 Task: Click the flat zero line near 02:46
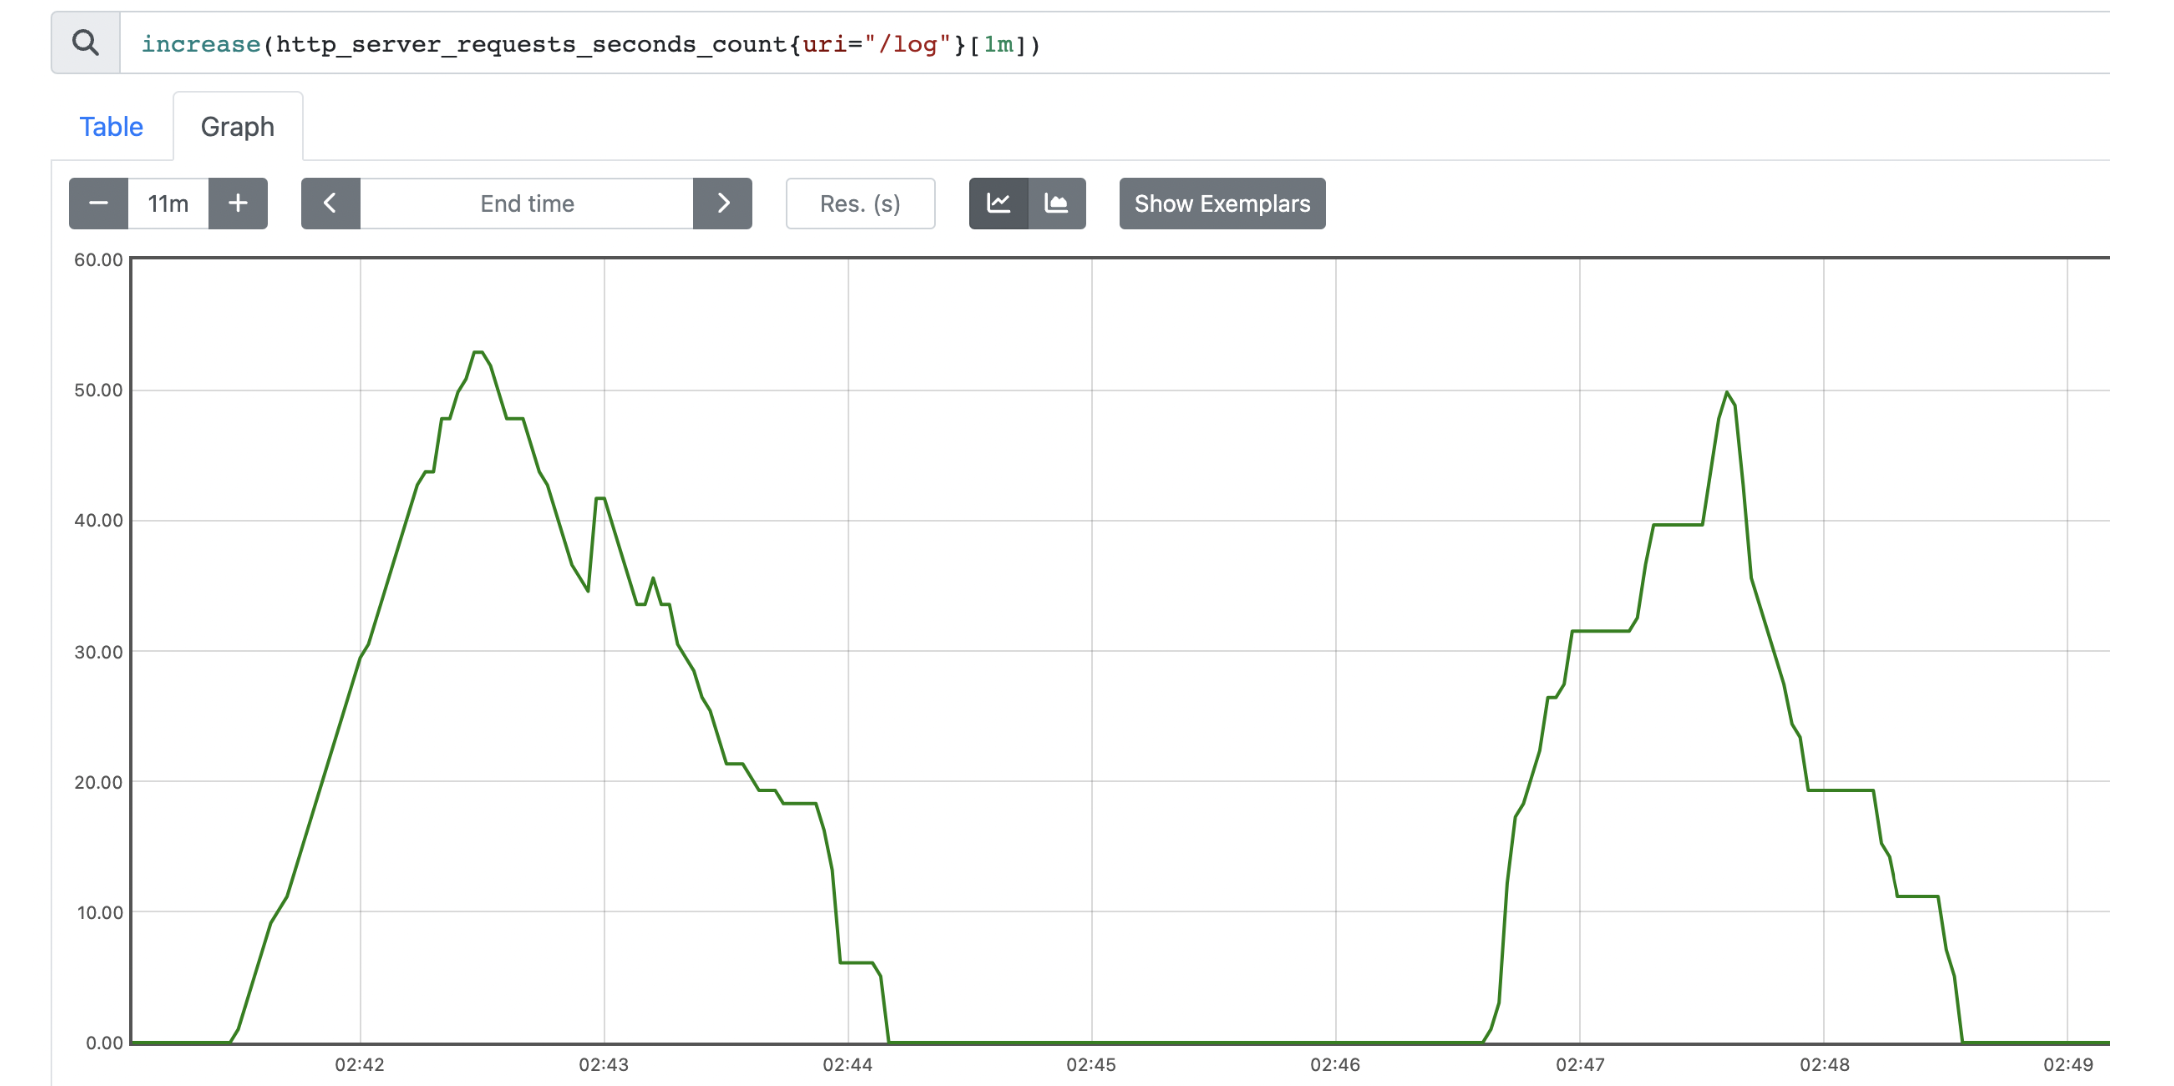click(x=1336, y=1042)
